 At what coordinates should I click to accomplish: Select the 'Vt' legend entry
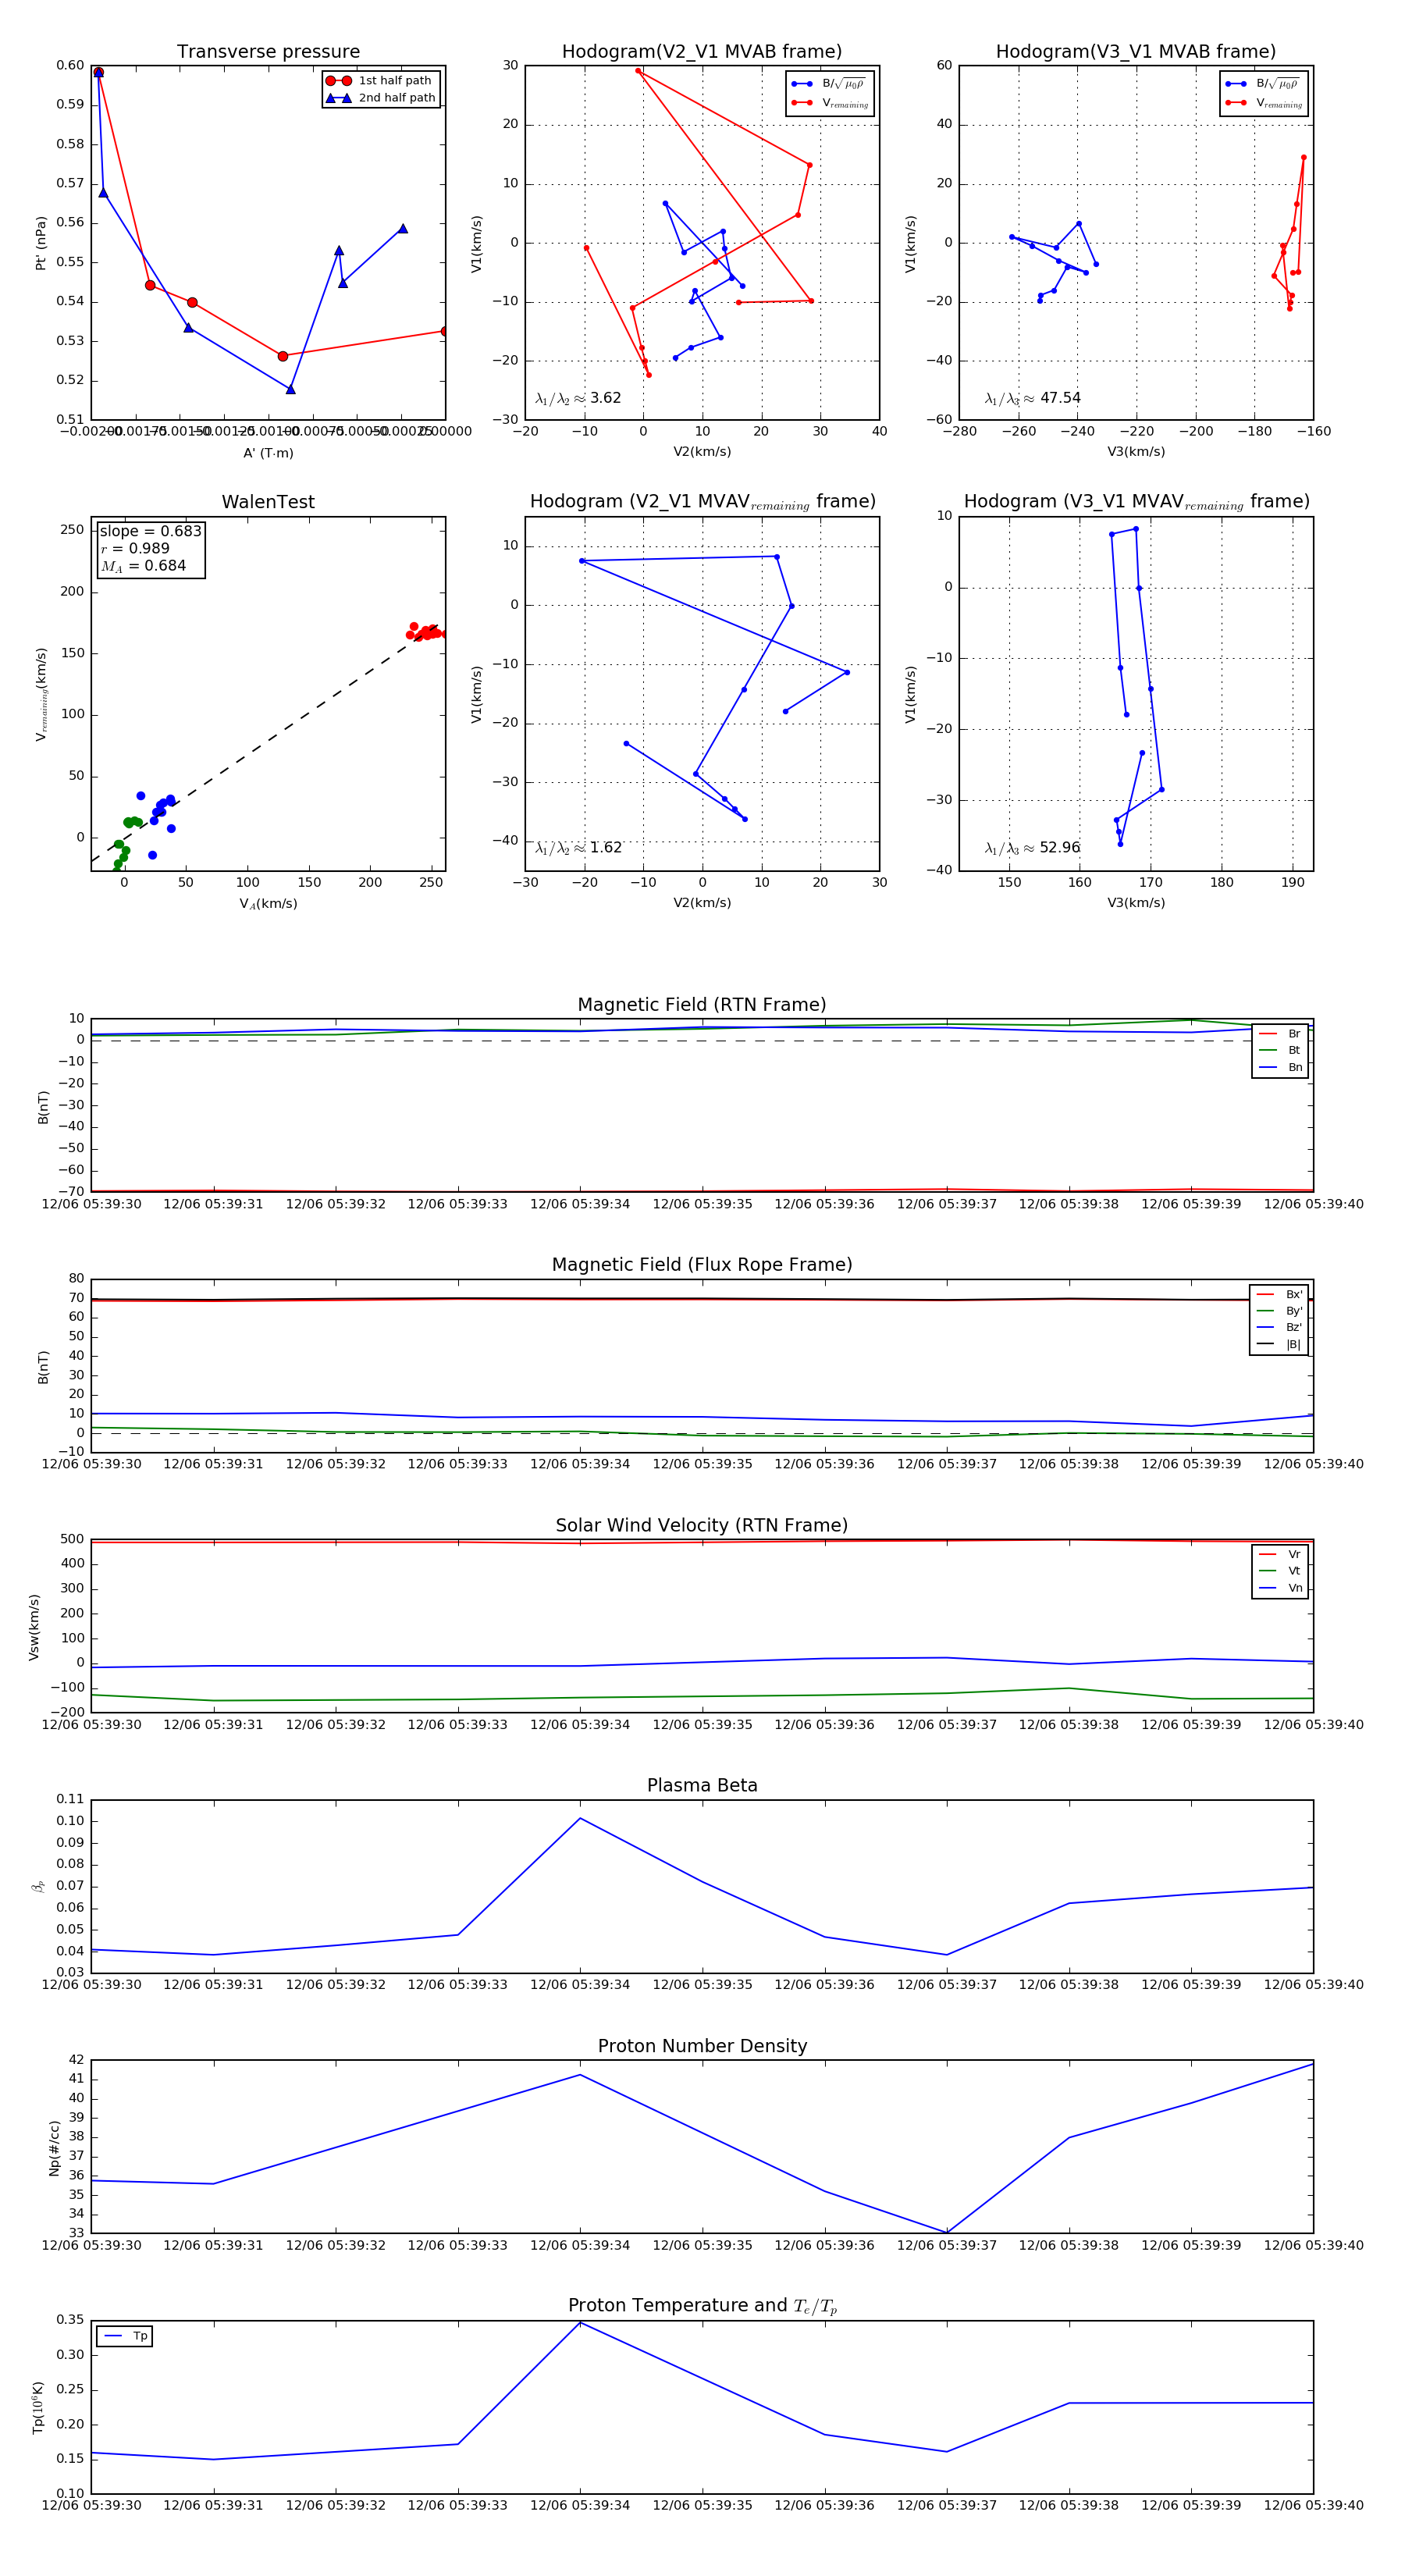tap(1281, 1571)
